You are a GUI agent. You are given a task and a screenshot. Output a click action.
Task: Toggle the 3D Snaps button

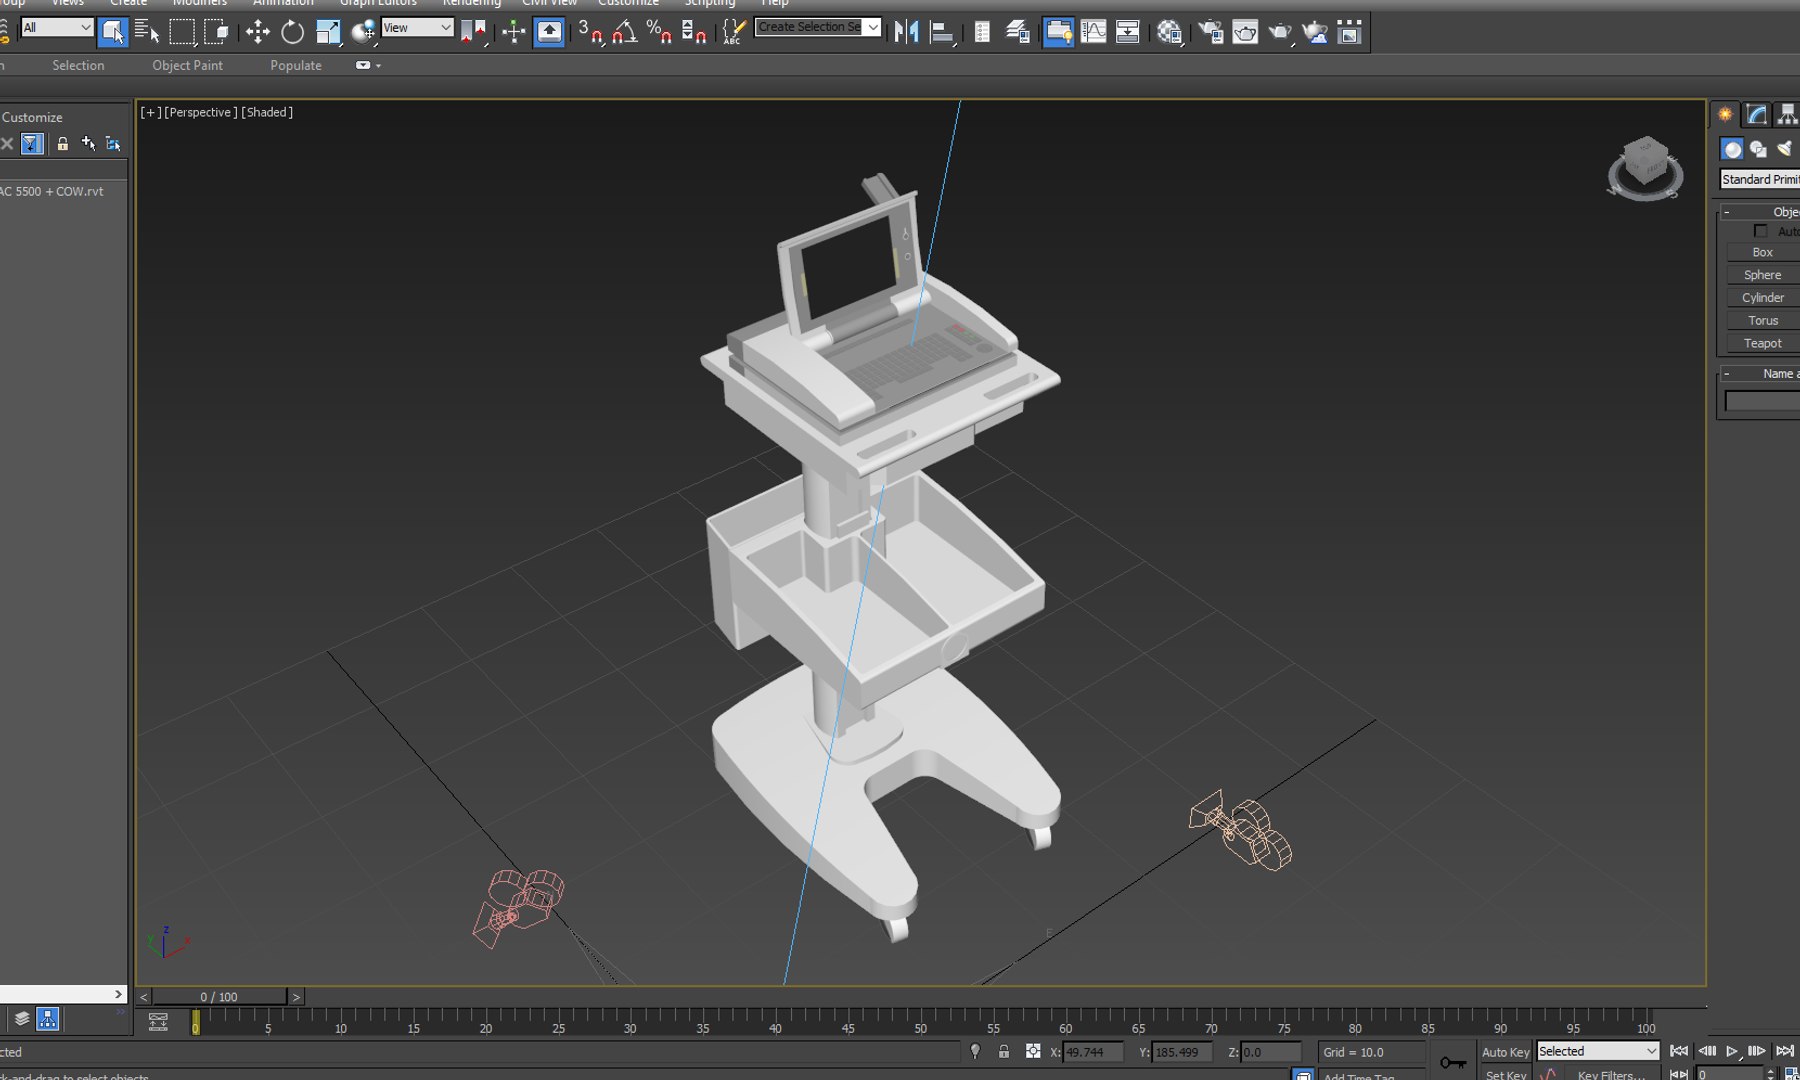pos(590,32)
